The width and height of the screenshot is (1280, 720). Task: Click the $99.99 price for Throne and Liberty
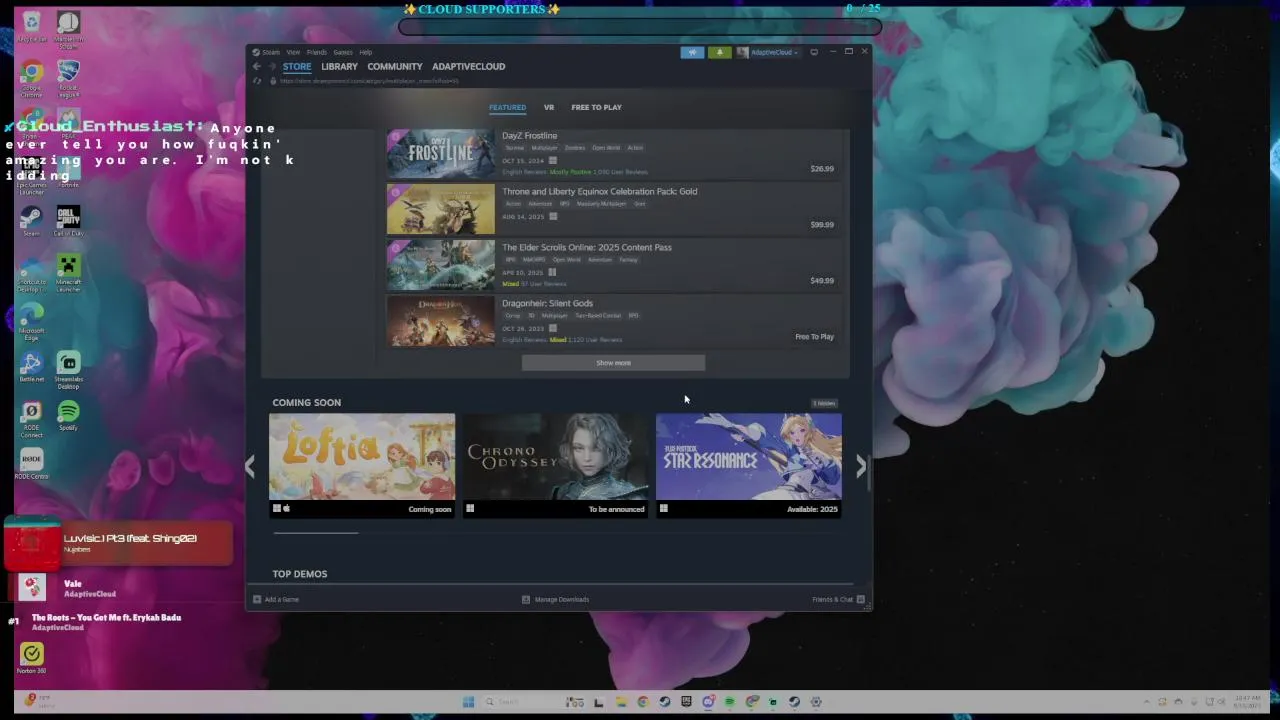(x=822, y=225)
